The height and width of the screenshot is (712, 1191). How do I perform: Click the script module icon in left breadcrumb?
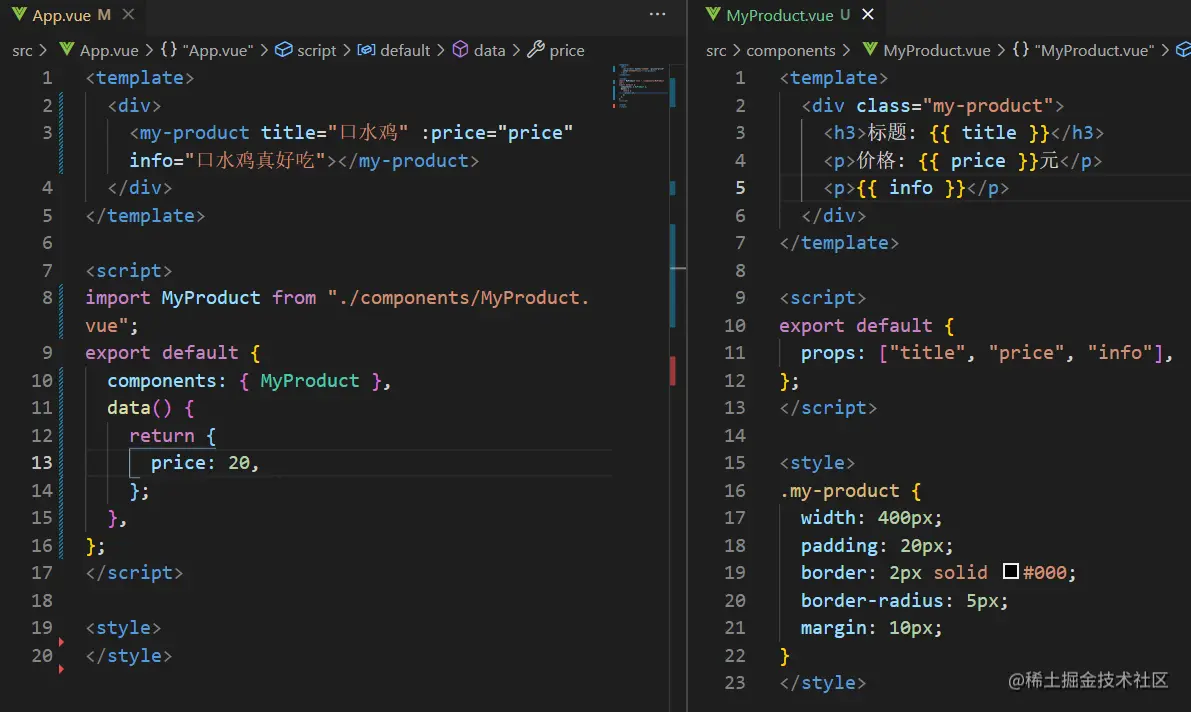[x=283, y=49]
